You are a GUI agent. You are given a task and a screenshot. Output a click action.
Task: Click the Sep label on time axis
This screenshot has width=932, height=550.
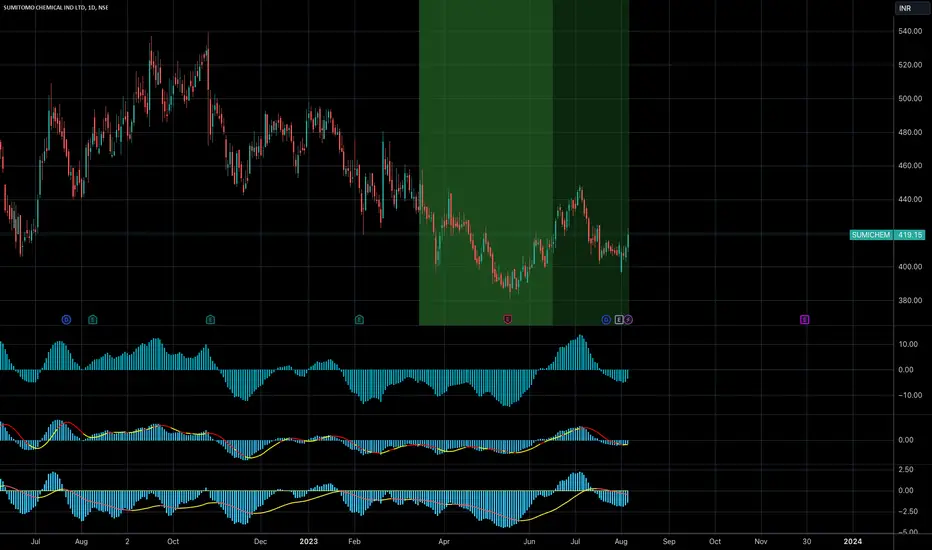coord(669,542)
